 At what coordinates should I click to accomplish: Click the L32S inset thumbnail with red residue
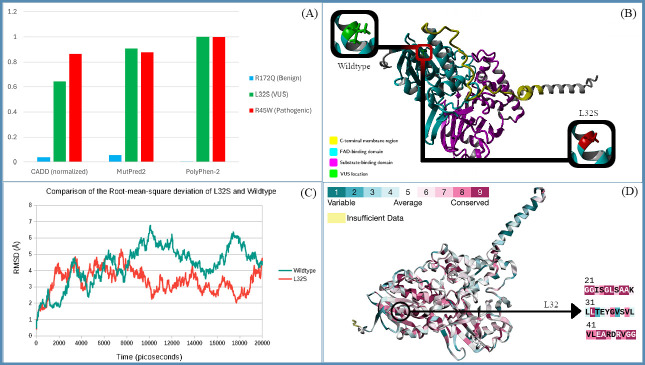click(591, 144)
